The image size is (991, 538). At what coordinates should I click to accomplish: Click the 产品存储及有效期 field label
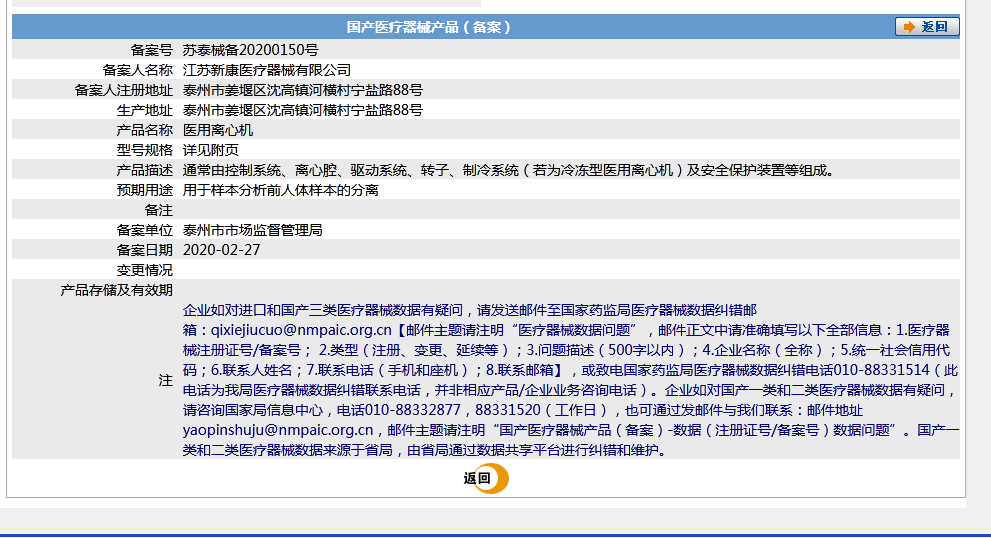[117, 290]
